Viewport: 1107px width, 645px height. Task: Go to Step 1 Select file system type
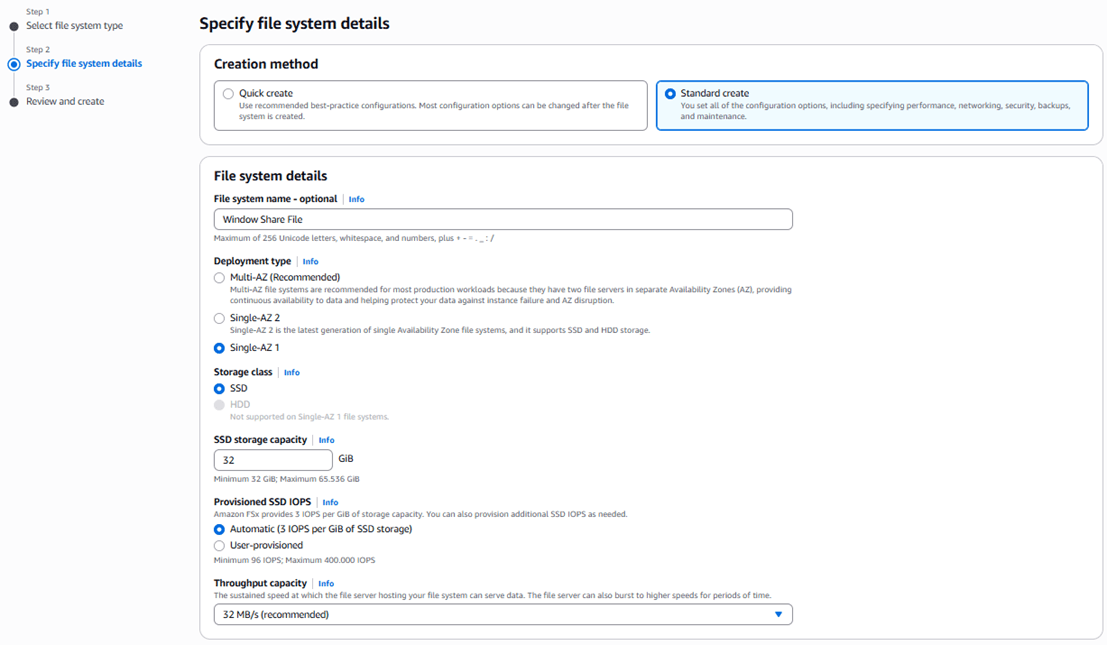tap(74, 26)
